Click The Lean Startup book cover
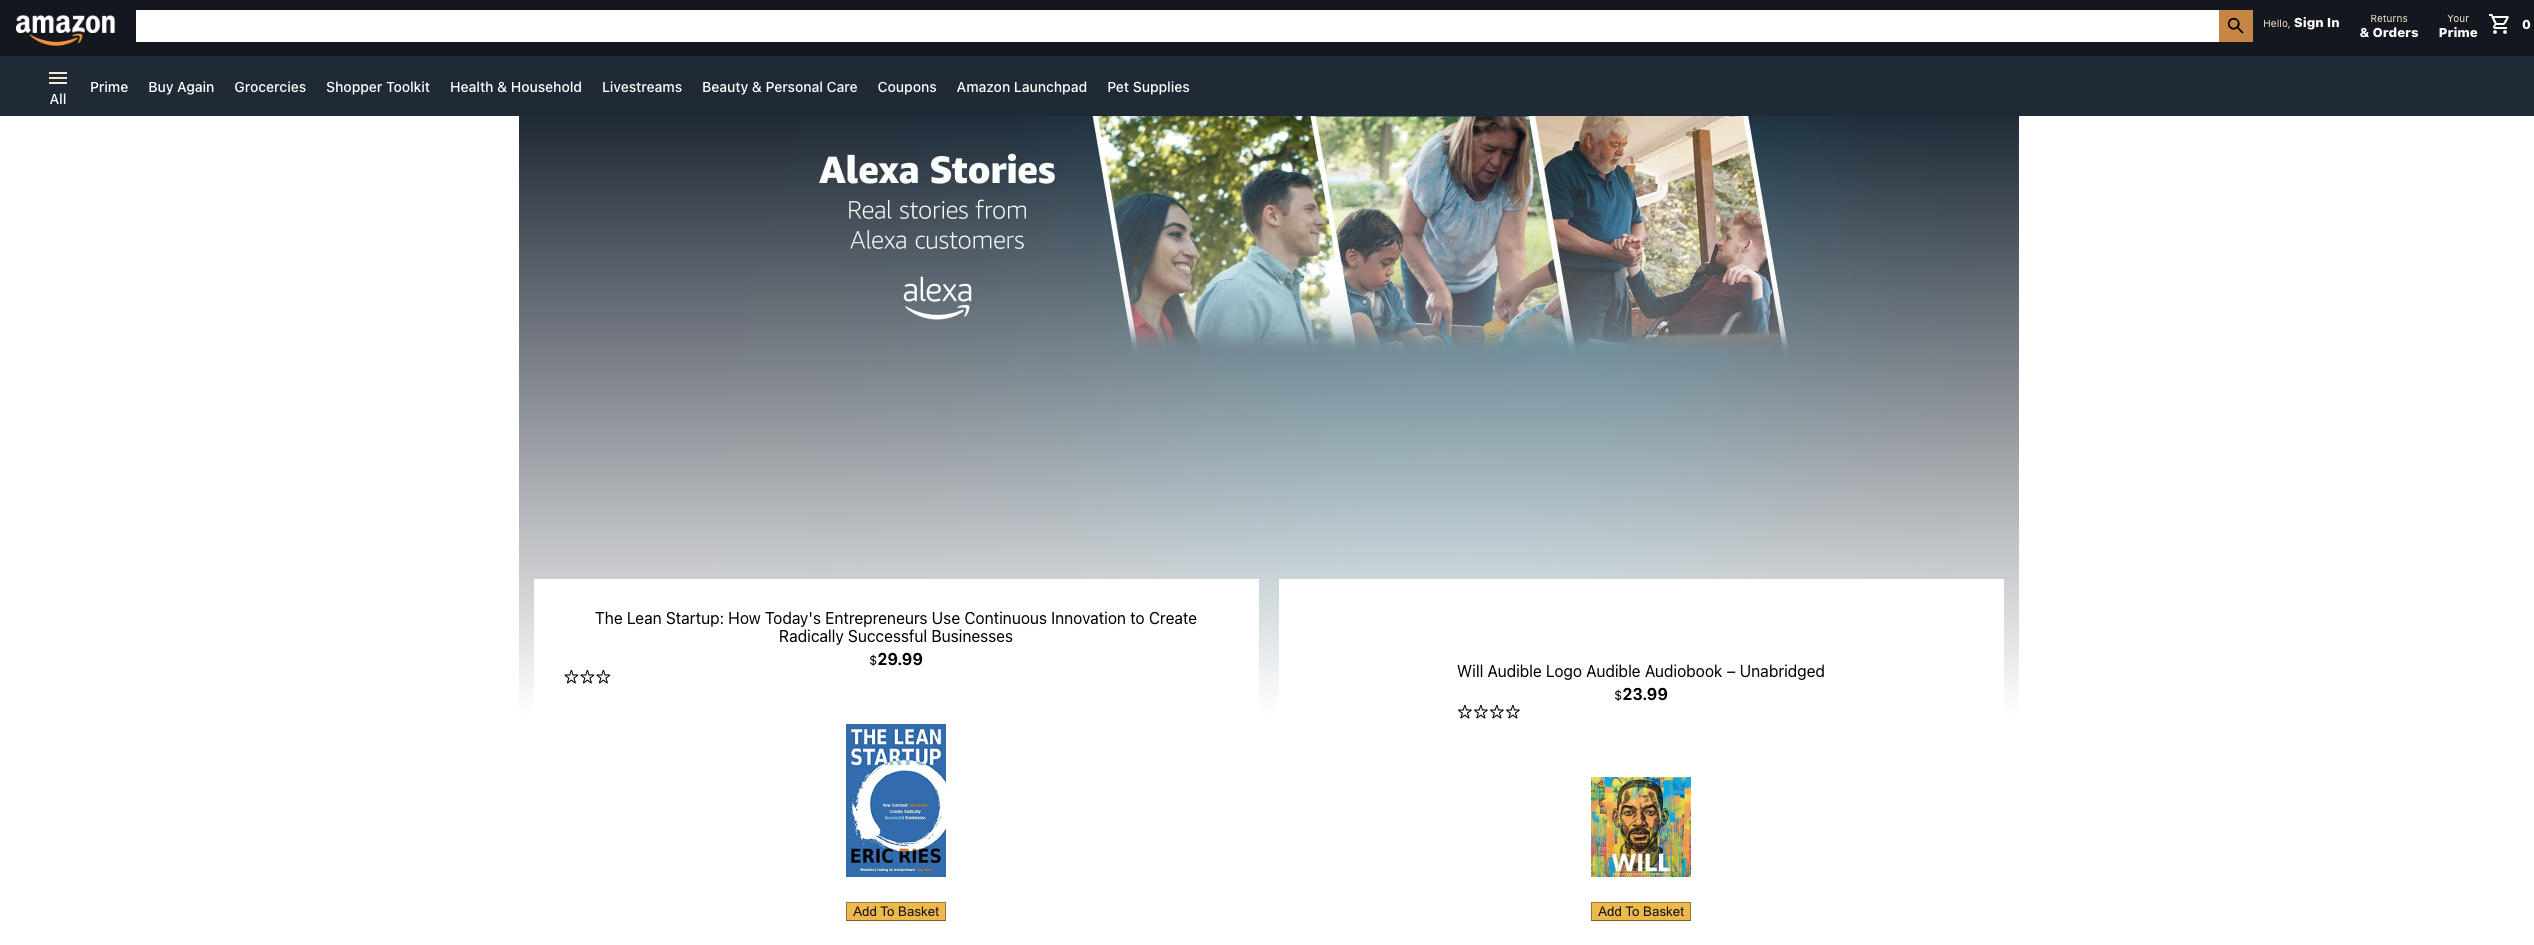Image resolution: width=2534 pixels, height=945 pixels. [x=896, y=801]
